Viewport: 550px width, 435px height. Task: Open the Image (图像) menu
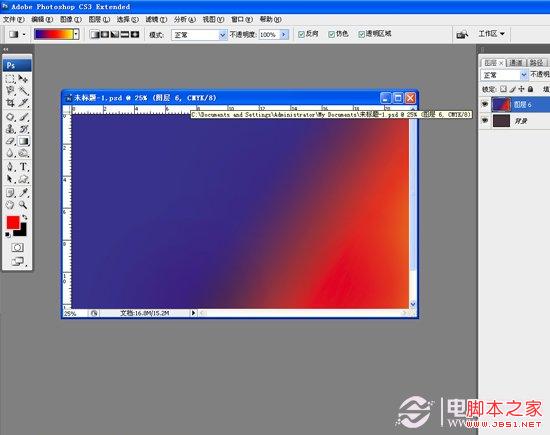pyautogui.click(x=71, y=20)
